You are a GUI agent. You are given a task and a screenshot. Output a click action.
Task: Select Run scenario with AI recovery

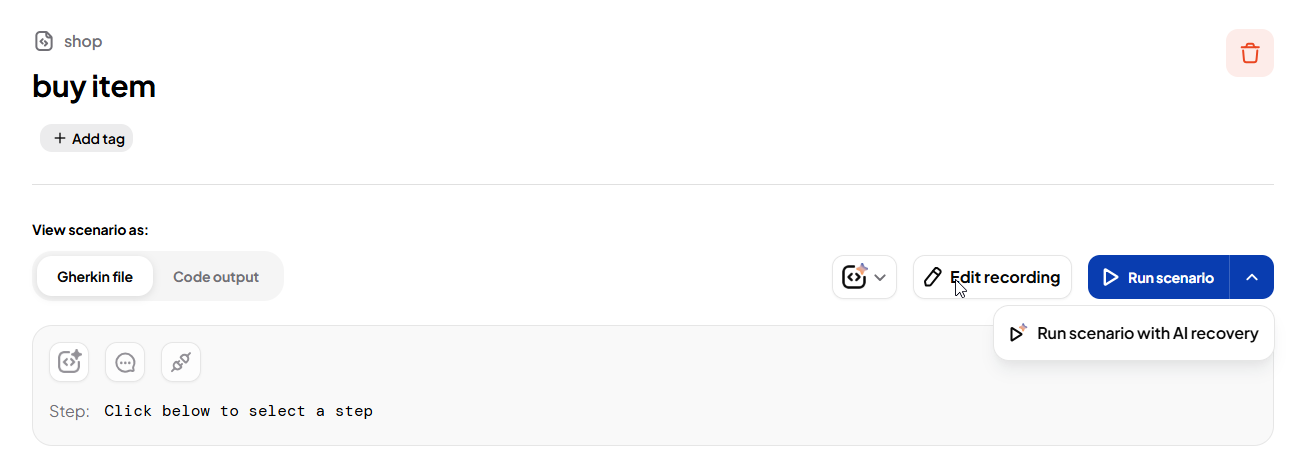(x=1147, y=333)
